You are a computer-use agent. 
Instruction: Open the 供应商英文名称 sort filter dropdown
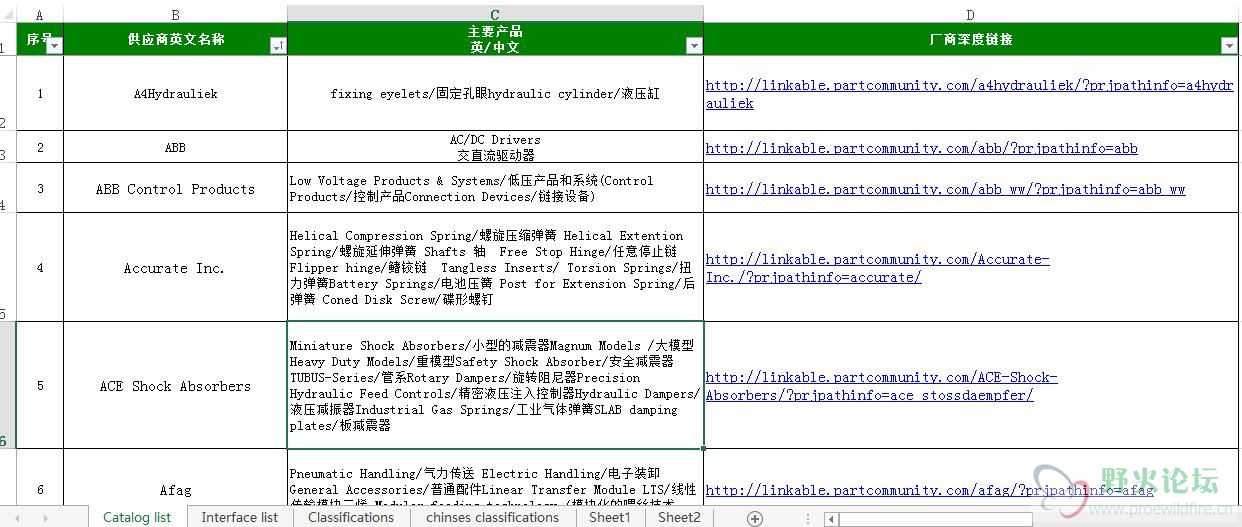[278, 46]
